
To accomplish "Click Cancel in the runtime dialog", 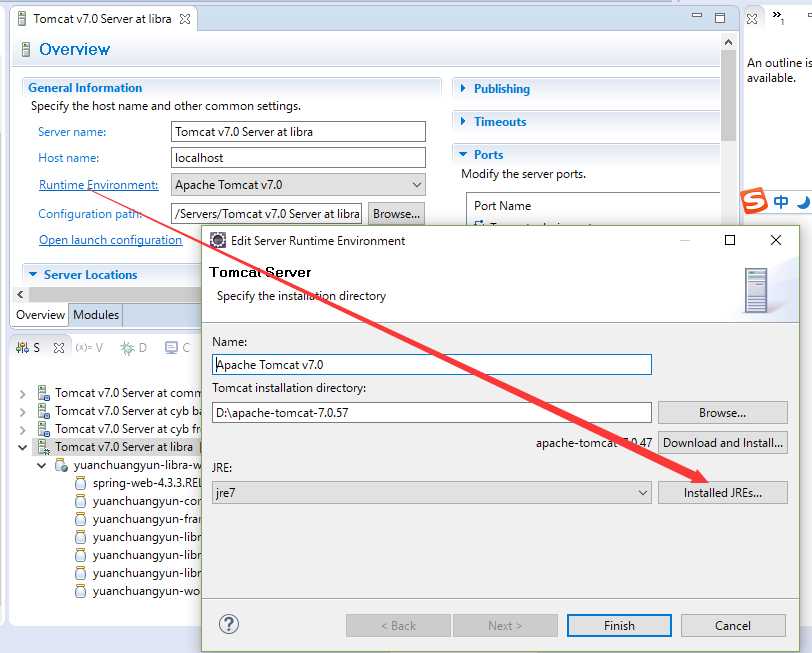I will coord(733,626).
